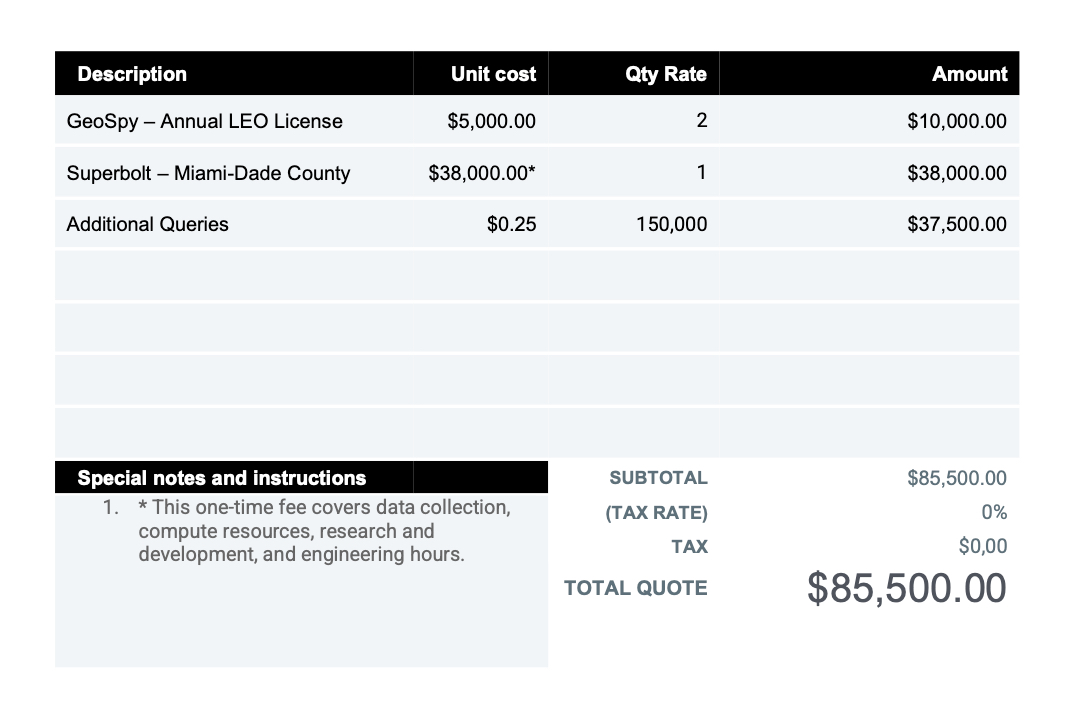Click the large $85,500.00 total quote
This screenshot has width=1084, height=716.
pyautogui.click(x=906, y=588)
